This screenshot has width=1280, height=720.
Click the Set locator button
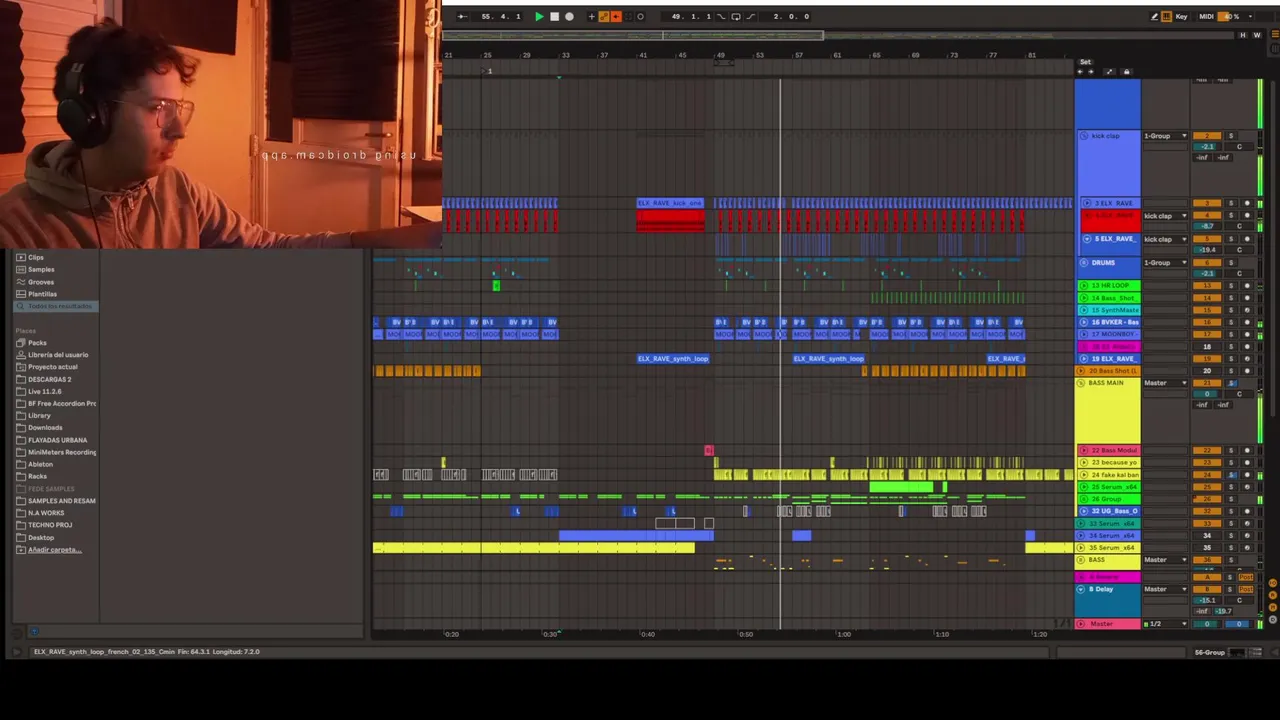[1085, 62]
